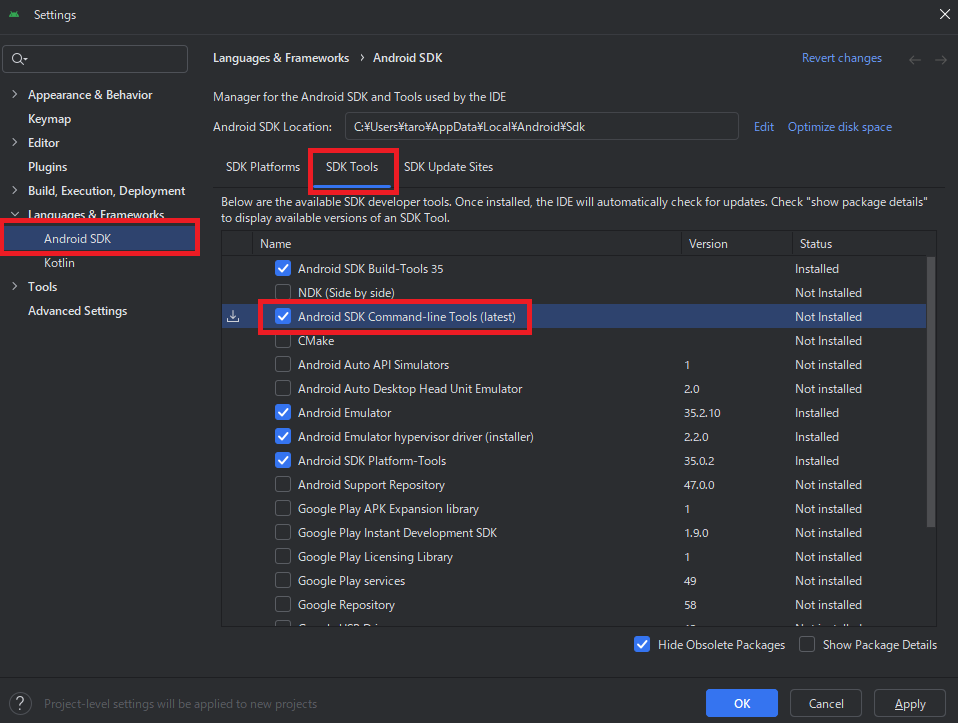Switch to SDK Platforms tab

point(263,167)
